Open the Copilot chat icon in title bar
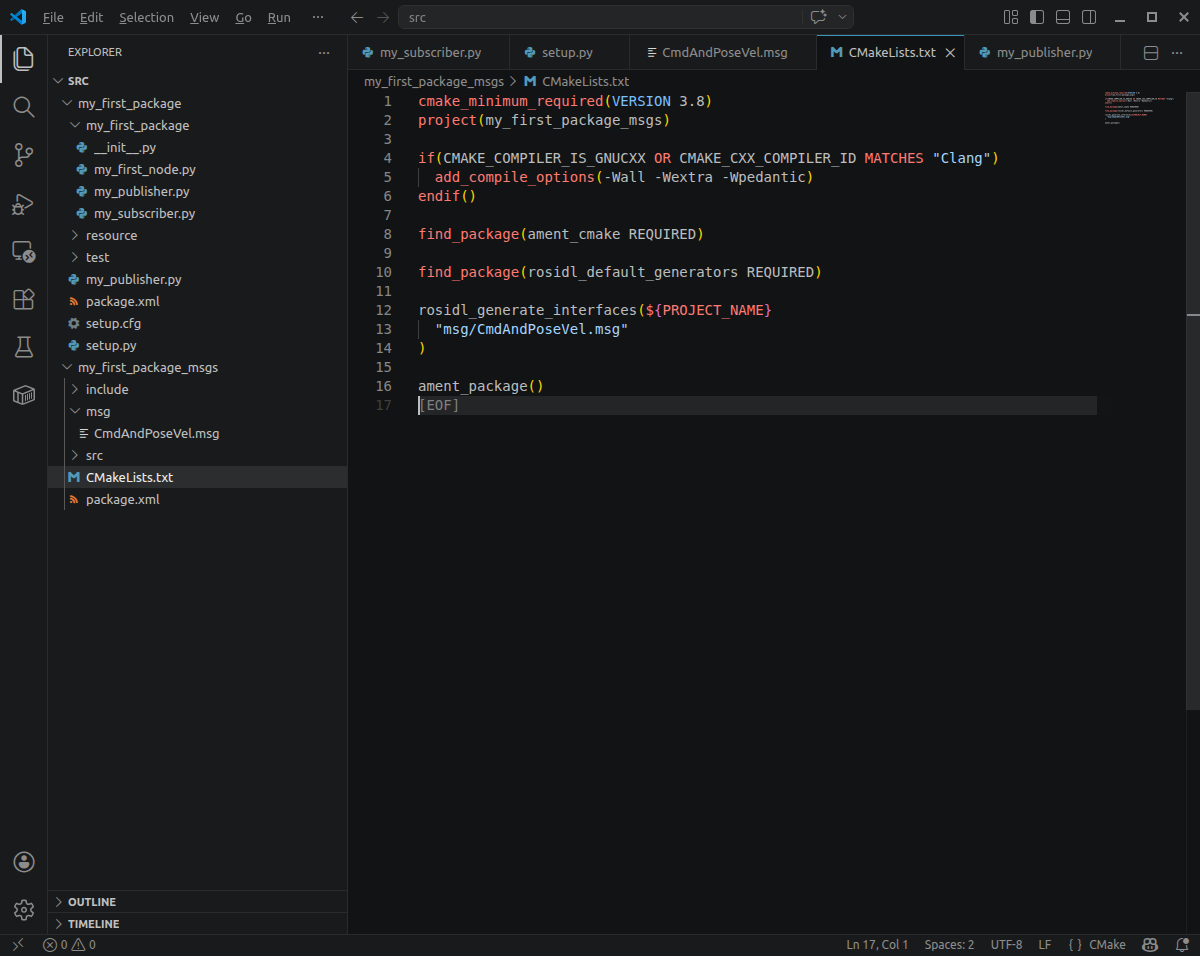The height and width of the screenshot is (956, 1200). click(818, 17)
